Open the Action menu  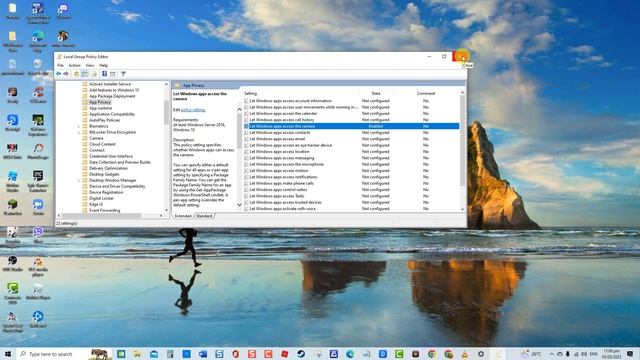coord(74,65)
